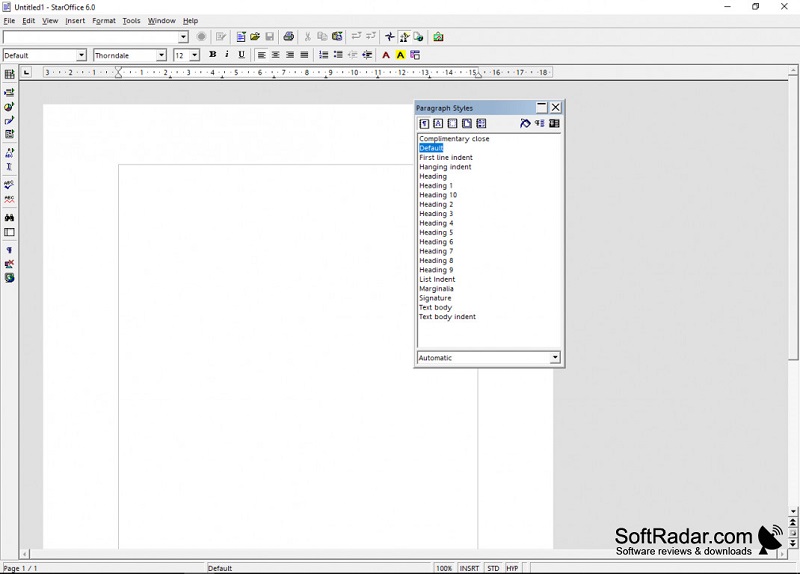The image size is (800, 574).
Task: Show Paragraph Styles icon in Stylist
Action: click(424, 123)
